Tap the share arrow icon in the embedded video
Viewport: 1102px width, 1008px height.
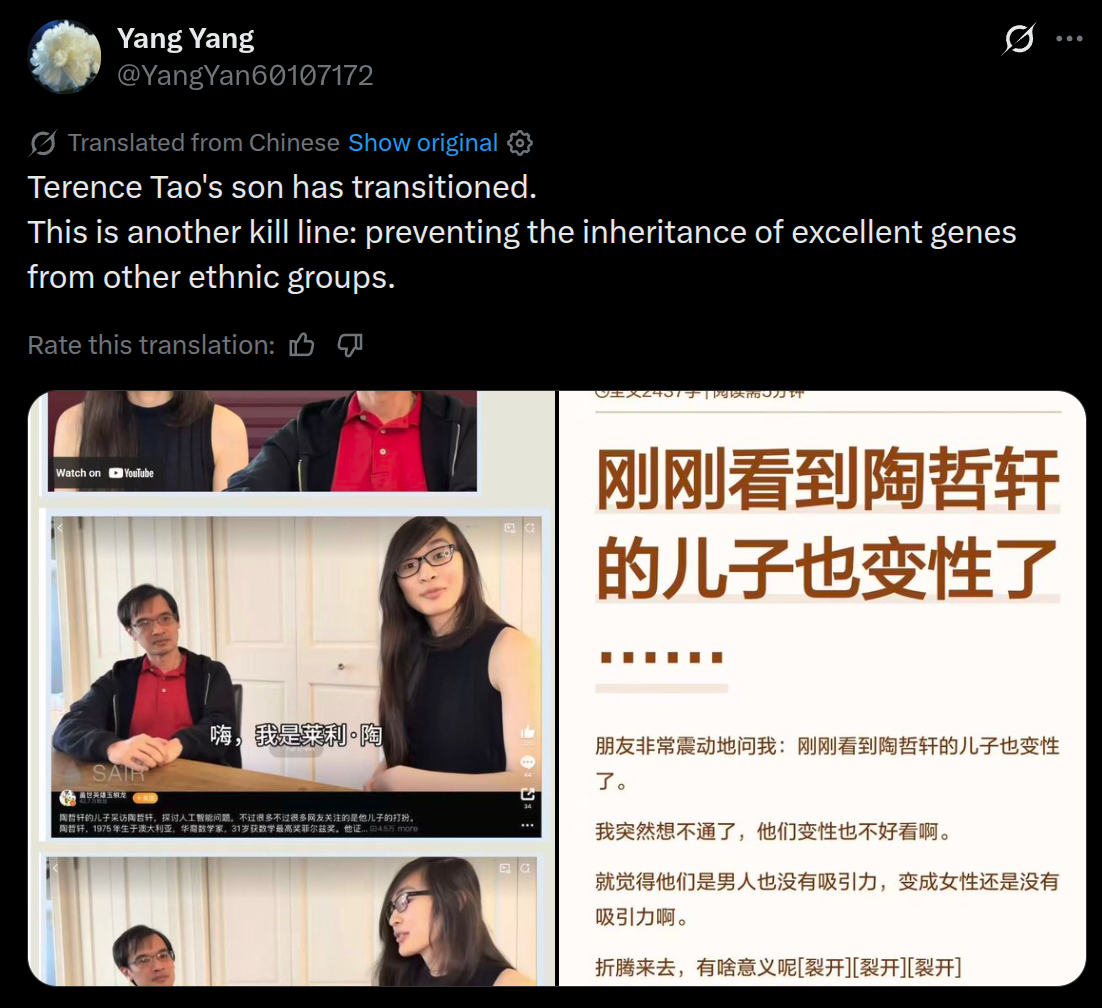click(527, 794)
